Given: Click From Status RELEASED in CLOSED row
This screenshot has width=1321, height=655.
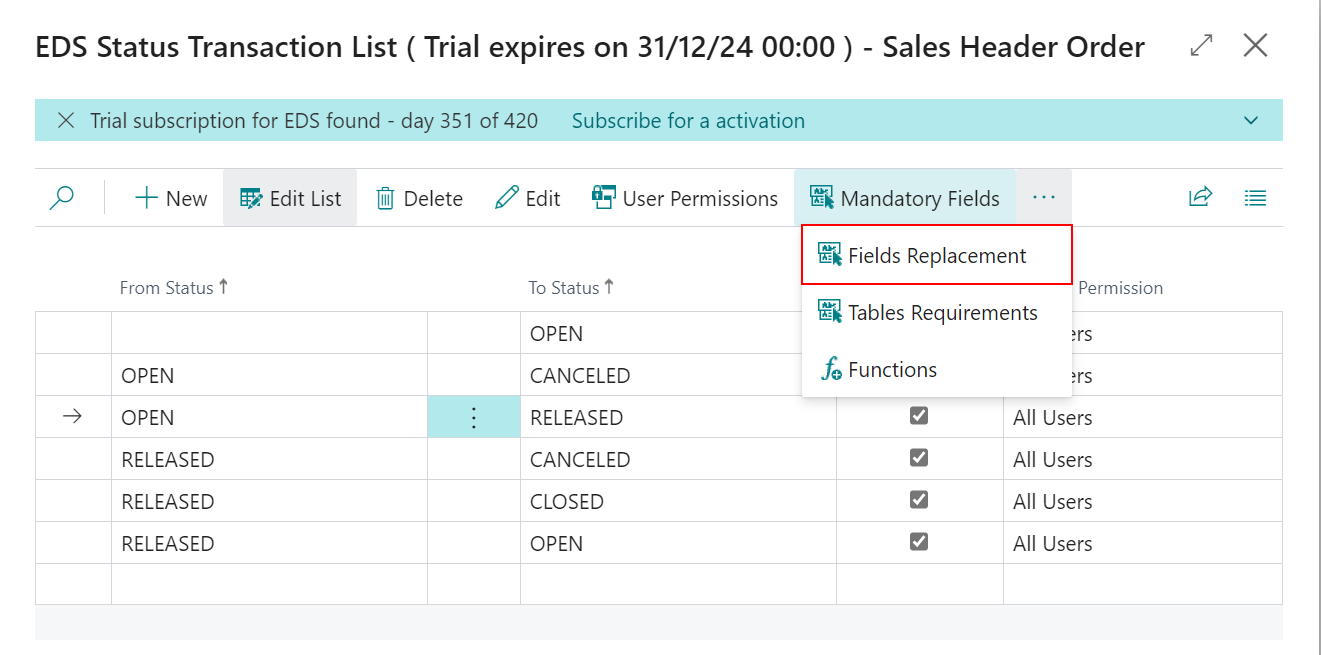Looking at the screenshot, I should tap(269, 501).
